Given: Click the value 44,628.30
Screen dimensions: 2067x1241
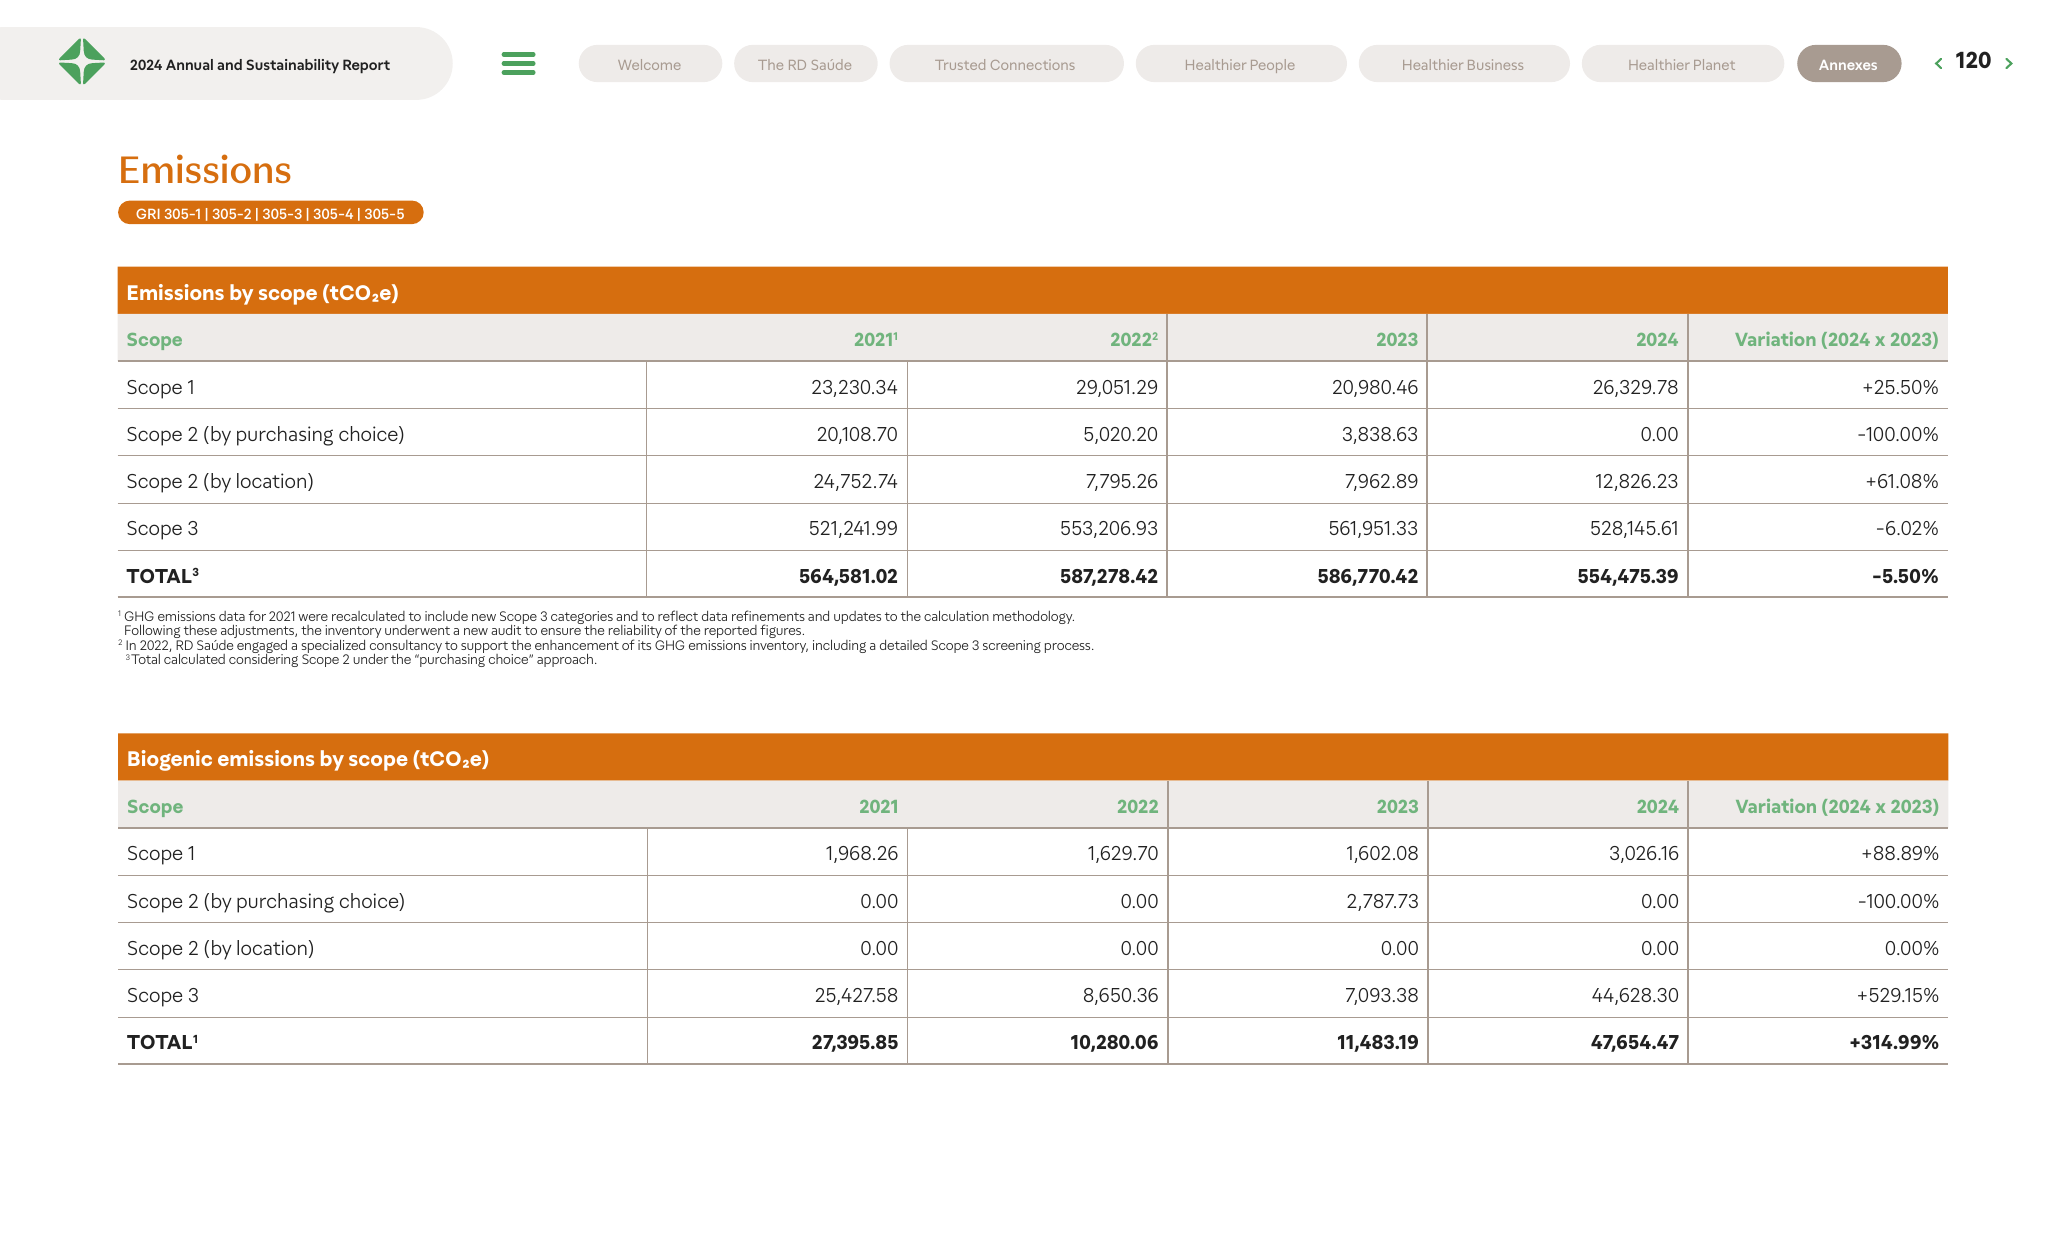Looking at the screenshot, I should (x=1634, y=995).
